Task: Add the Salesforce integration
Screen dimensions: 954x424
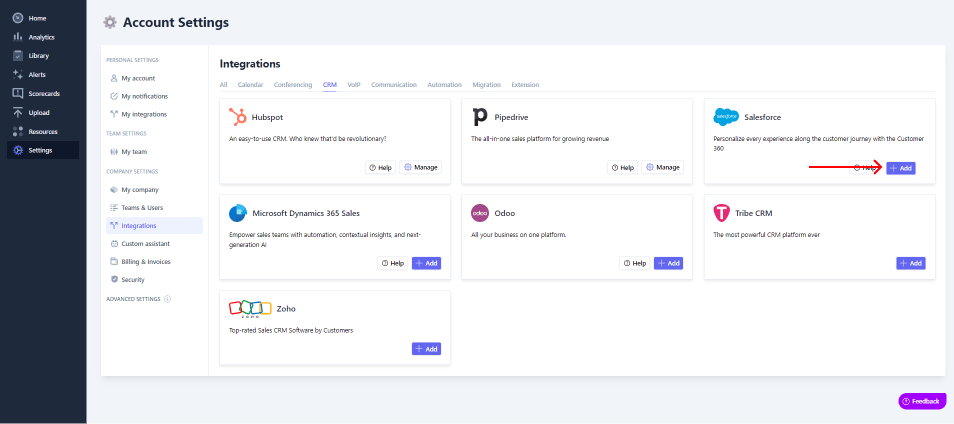Action: coord(900,168)
